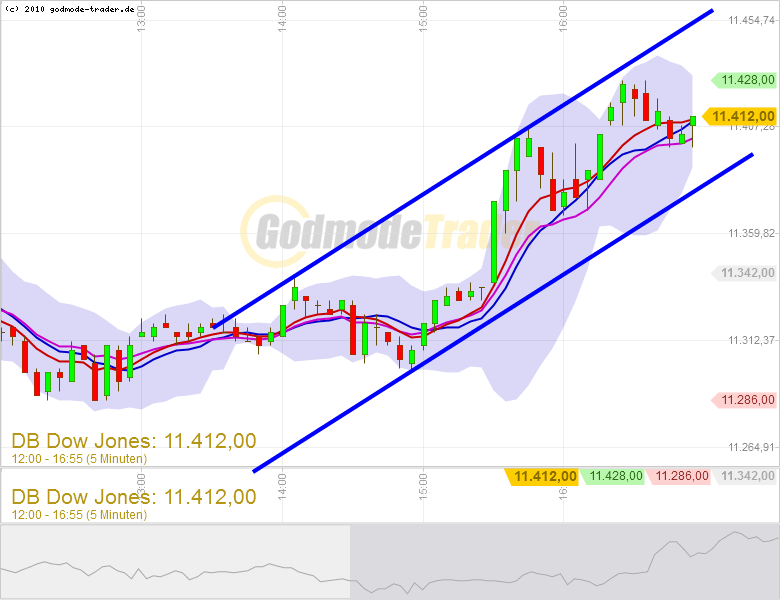
Task: Click the 11.359,82 axis value
Action: pyautogui.click(x=751, y=233)
